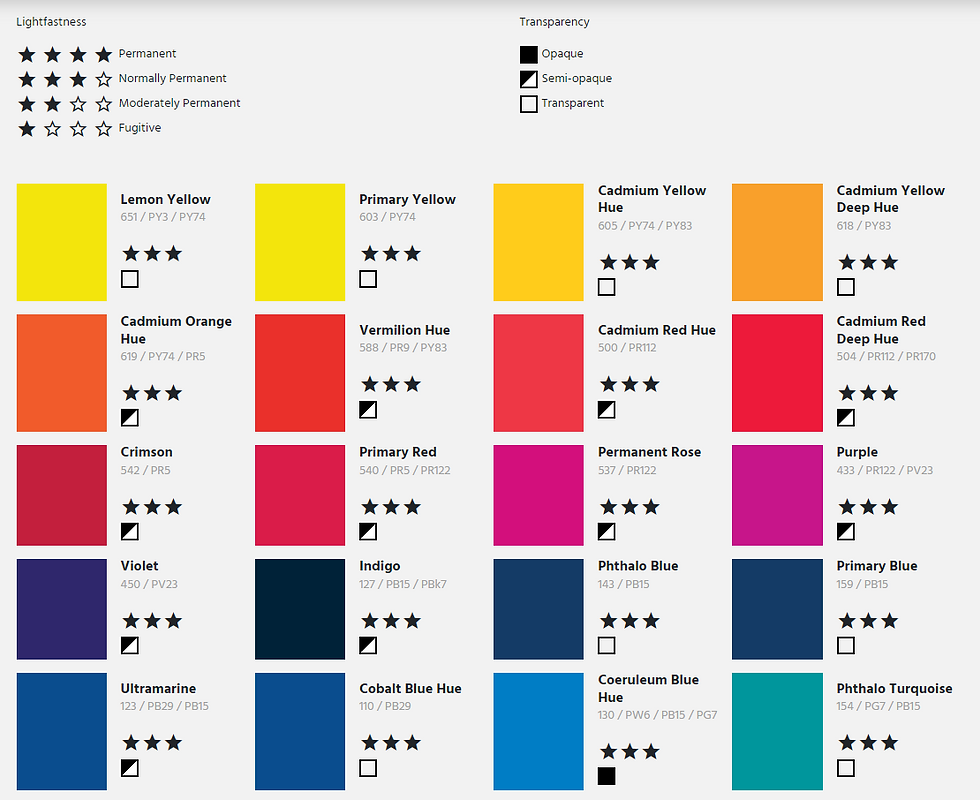Select the Cadmium Orange Hue swatch
The image size is (980, 800).
62,373
